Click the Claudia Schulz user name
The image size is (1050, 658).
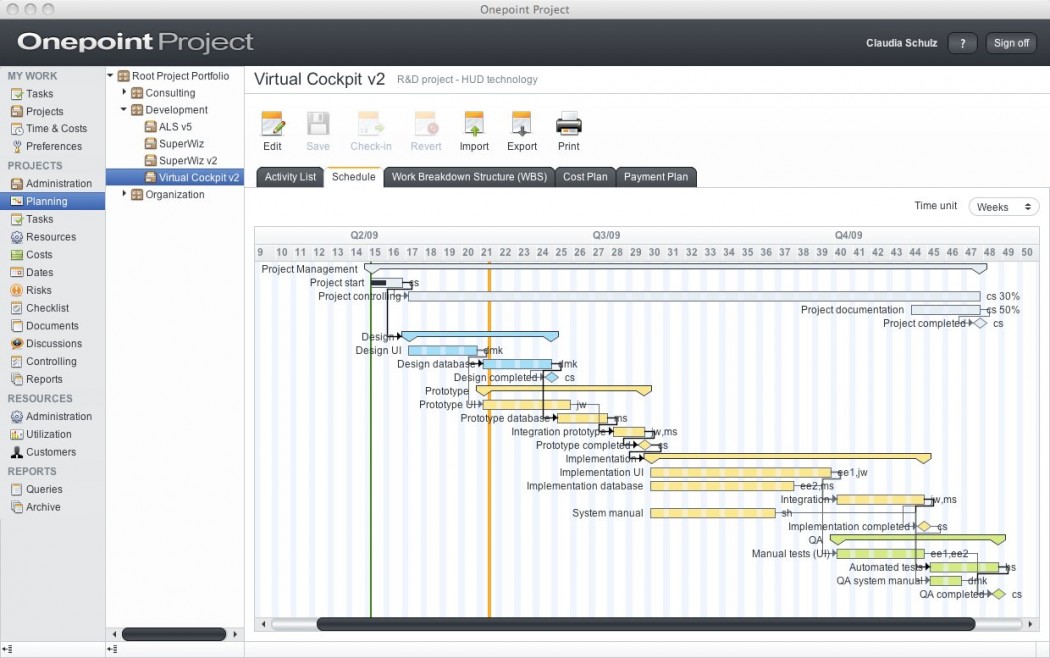(x=901, y=43)
